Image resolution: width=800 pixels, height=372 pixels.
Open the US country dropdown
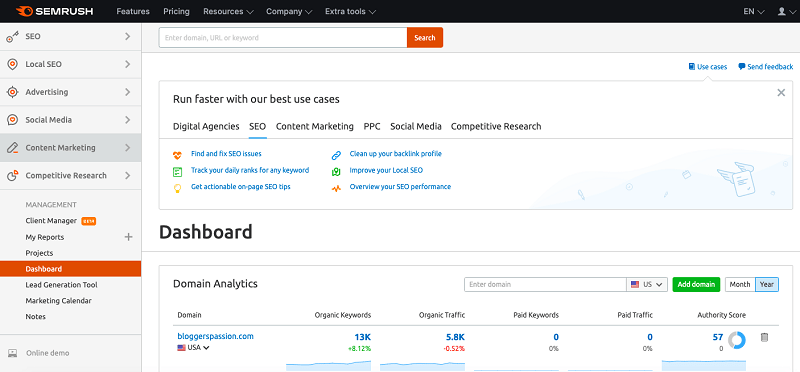pos(647,285)
